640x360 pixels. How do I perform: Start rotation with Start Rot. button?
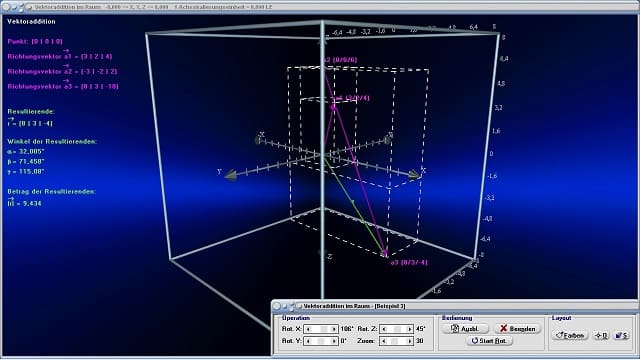coord(489,340)
